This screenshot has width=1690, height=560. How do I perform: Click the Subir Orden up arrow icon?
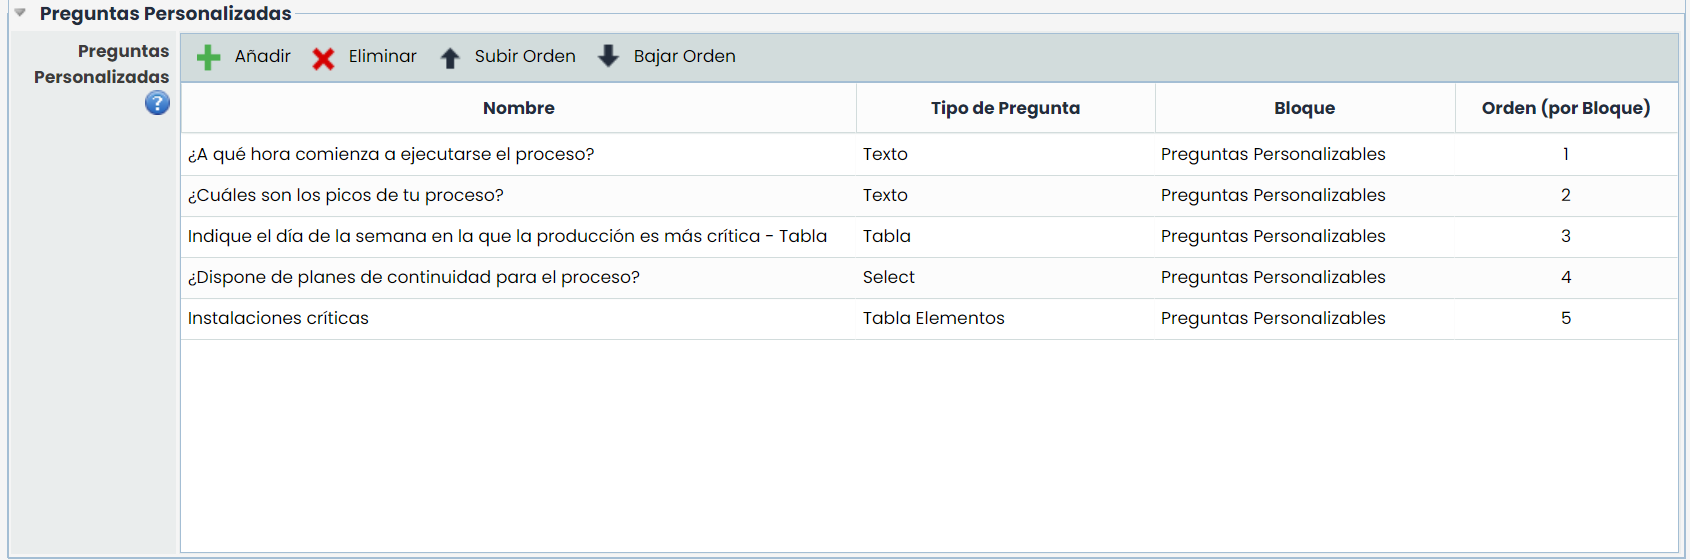(450, 58)
